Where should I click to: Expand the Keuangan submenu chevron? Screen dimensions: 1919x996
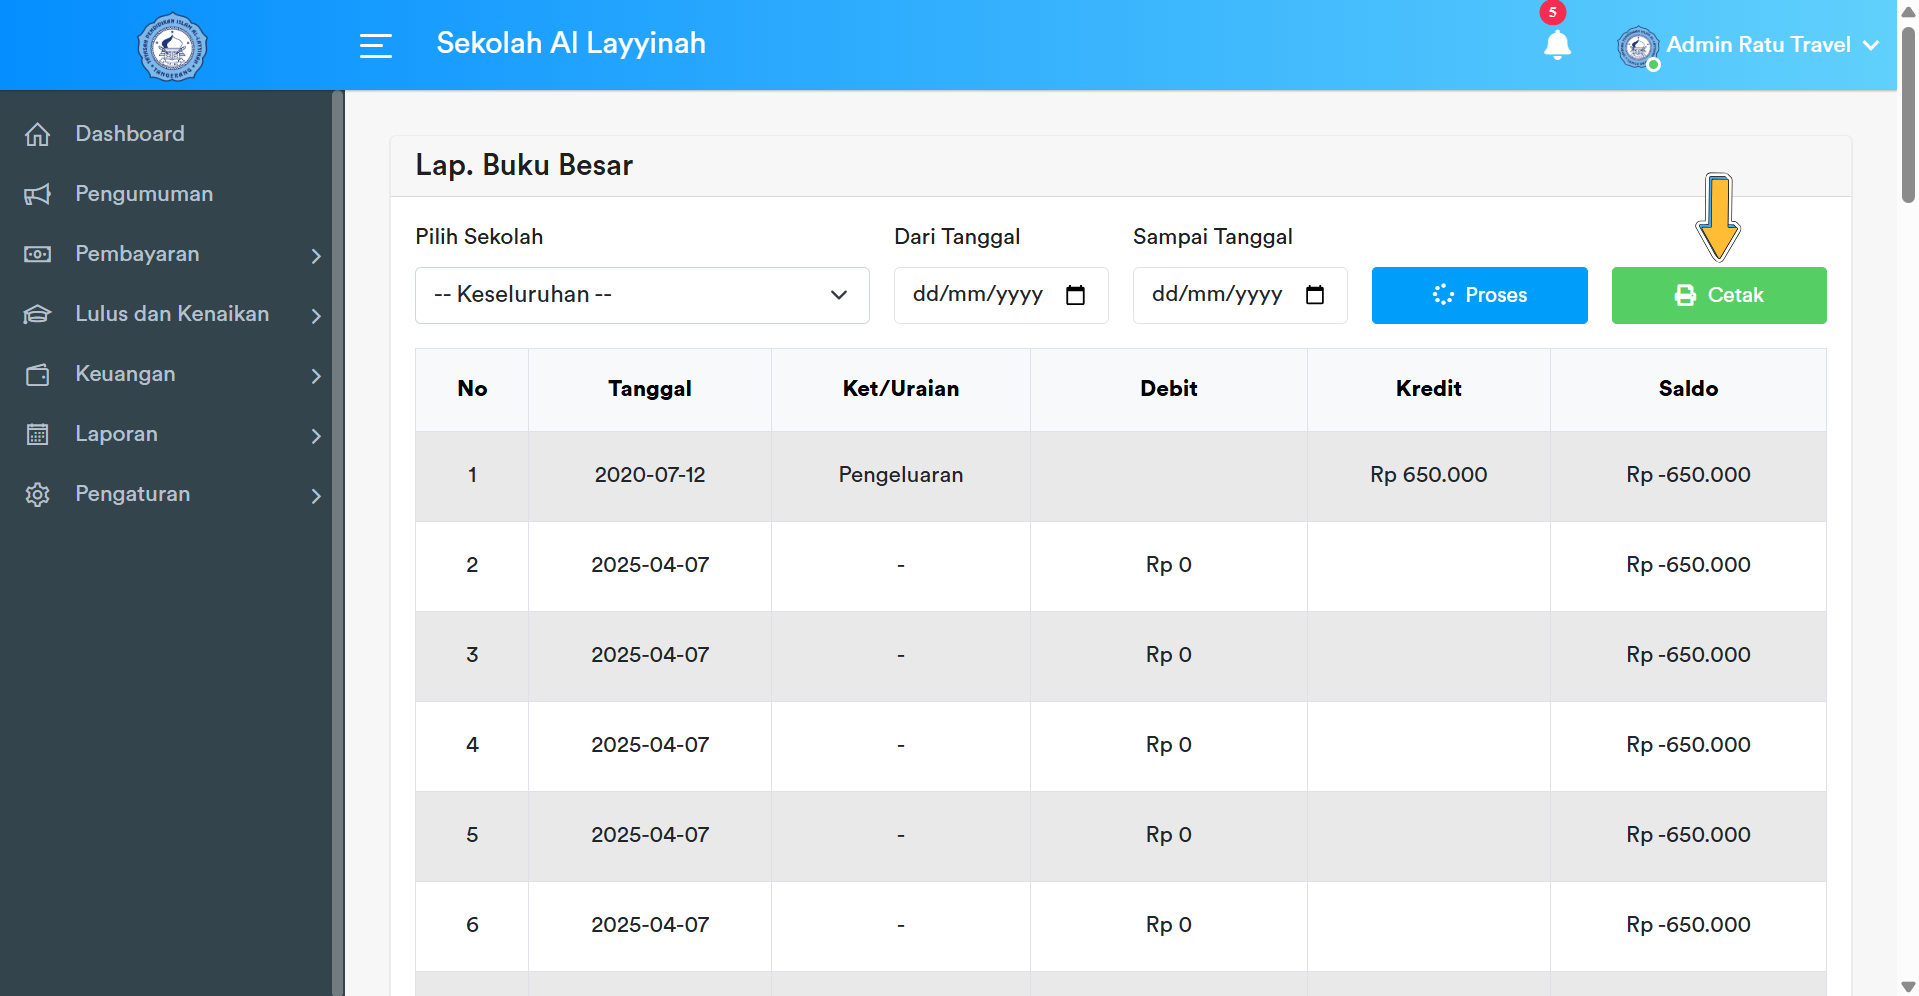(316, 377)
